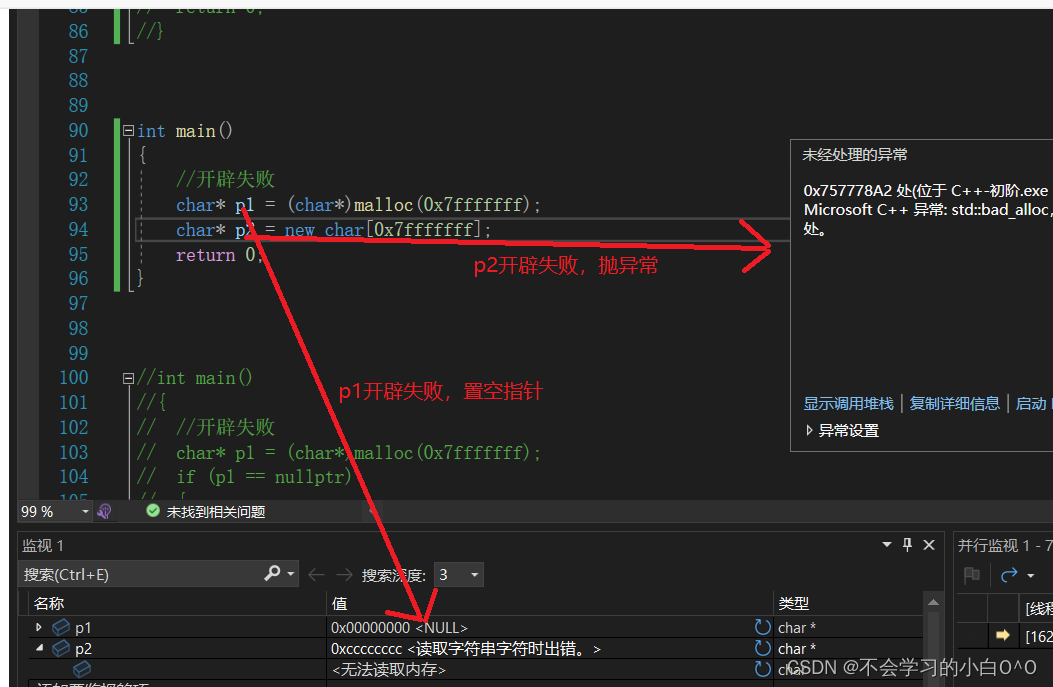The height and width of the screenshot is (687, 1053).
Task: Open the dropdown arrow on 监视 1 title bar
Action: pos(886,545)
